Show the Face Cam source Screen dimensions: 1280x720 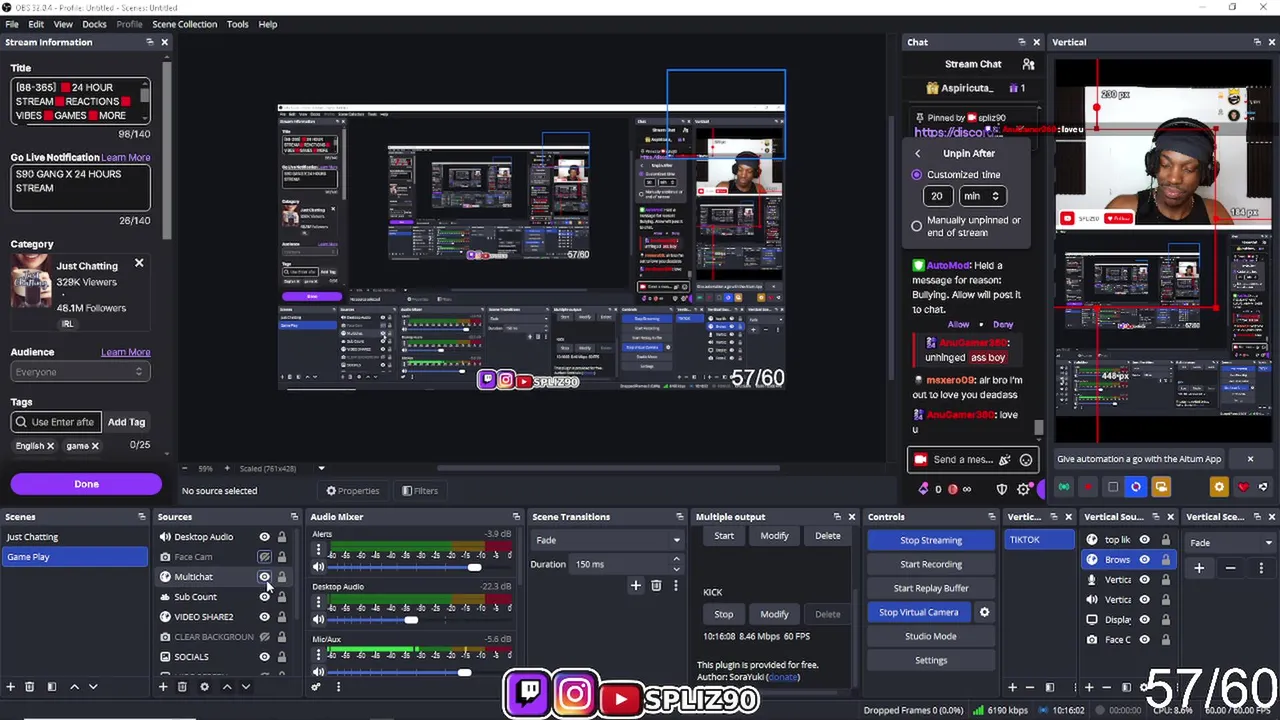(x=264, y=557)
